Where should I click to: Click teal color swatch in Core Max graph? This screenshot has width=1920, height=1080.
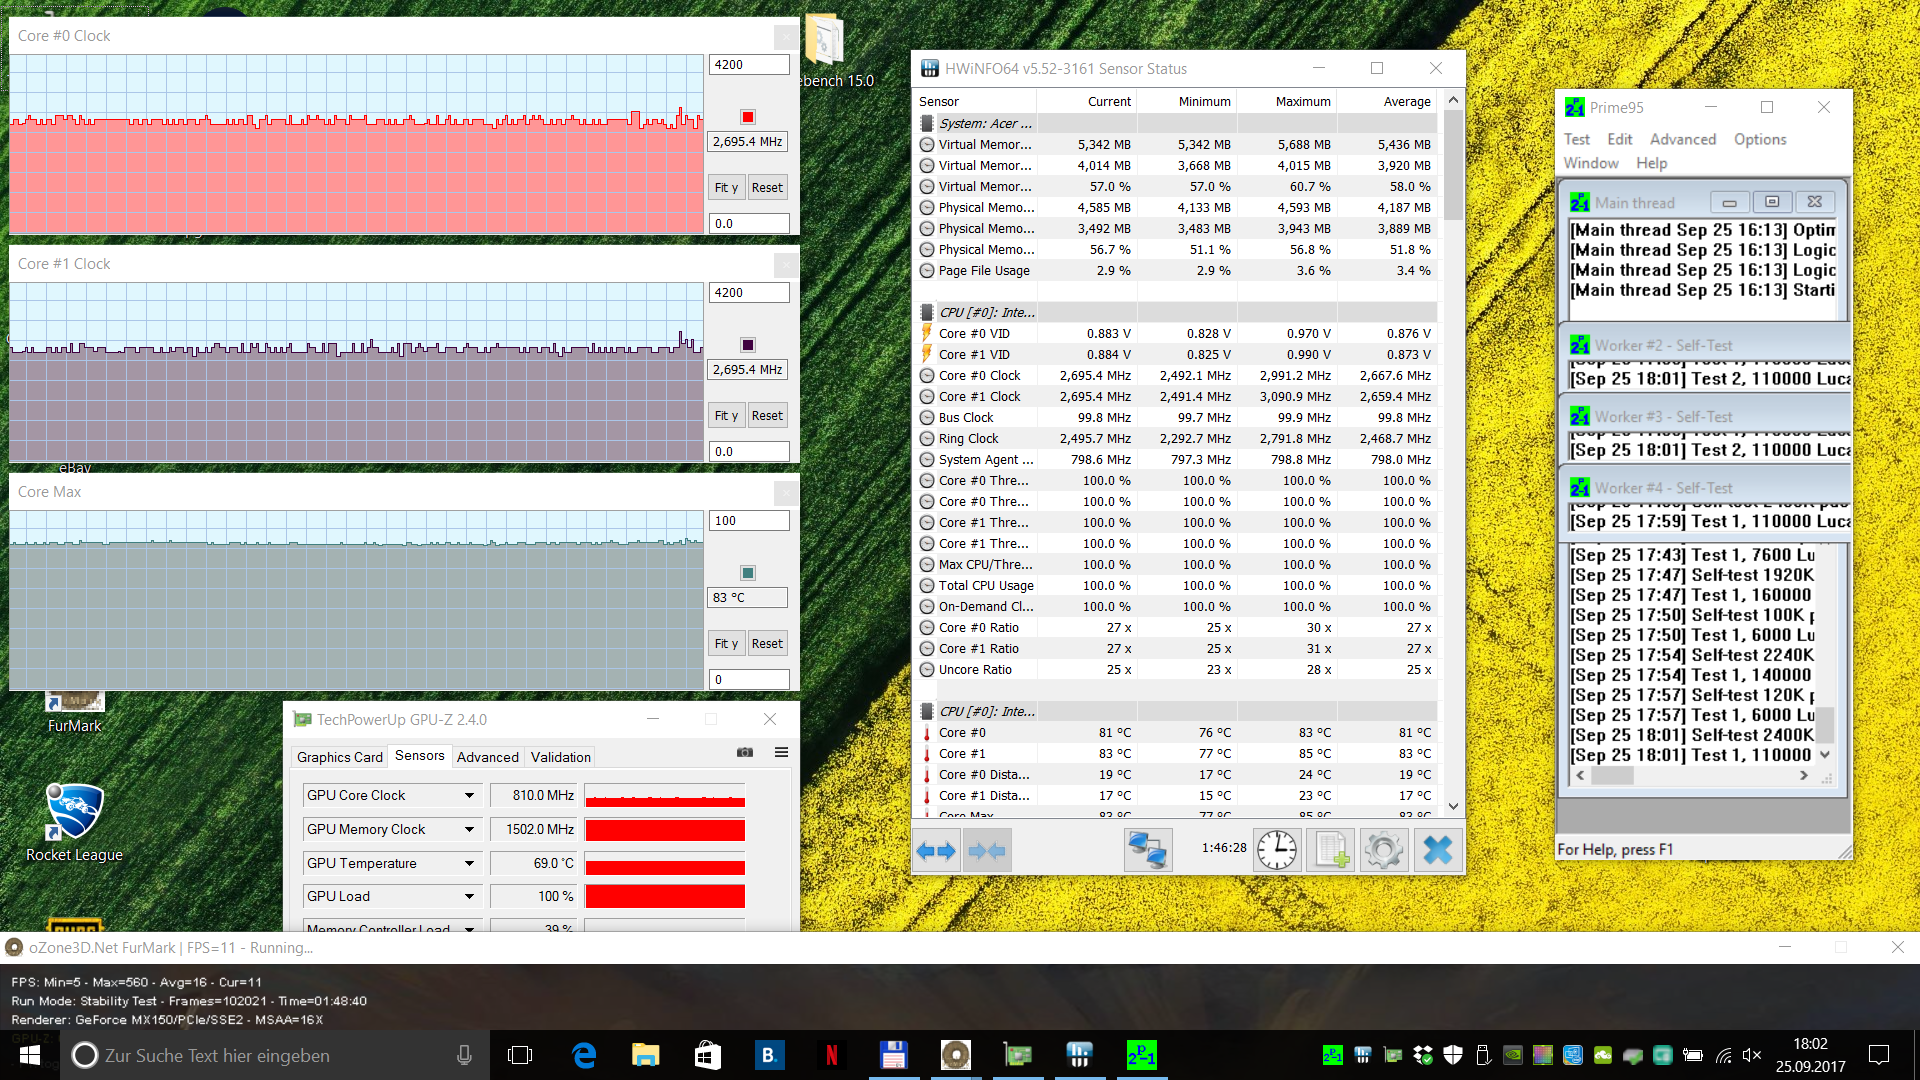pyautogui.click(x=747, y=573)
